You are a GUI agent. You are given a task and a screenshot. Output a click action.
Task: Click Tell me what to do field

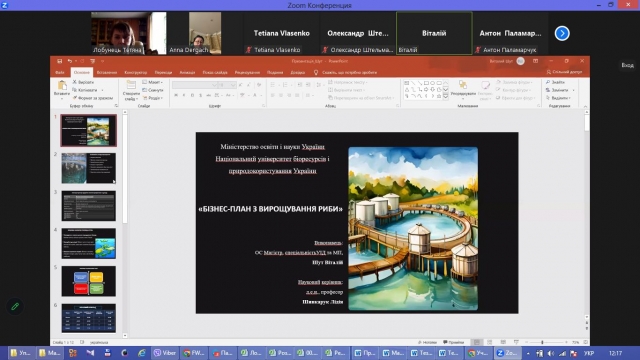[x=349, y=72]
